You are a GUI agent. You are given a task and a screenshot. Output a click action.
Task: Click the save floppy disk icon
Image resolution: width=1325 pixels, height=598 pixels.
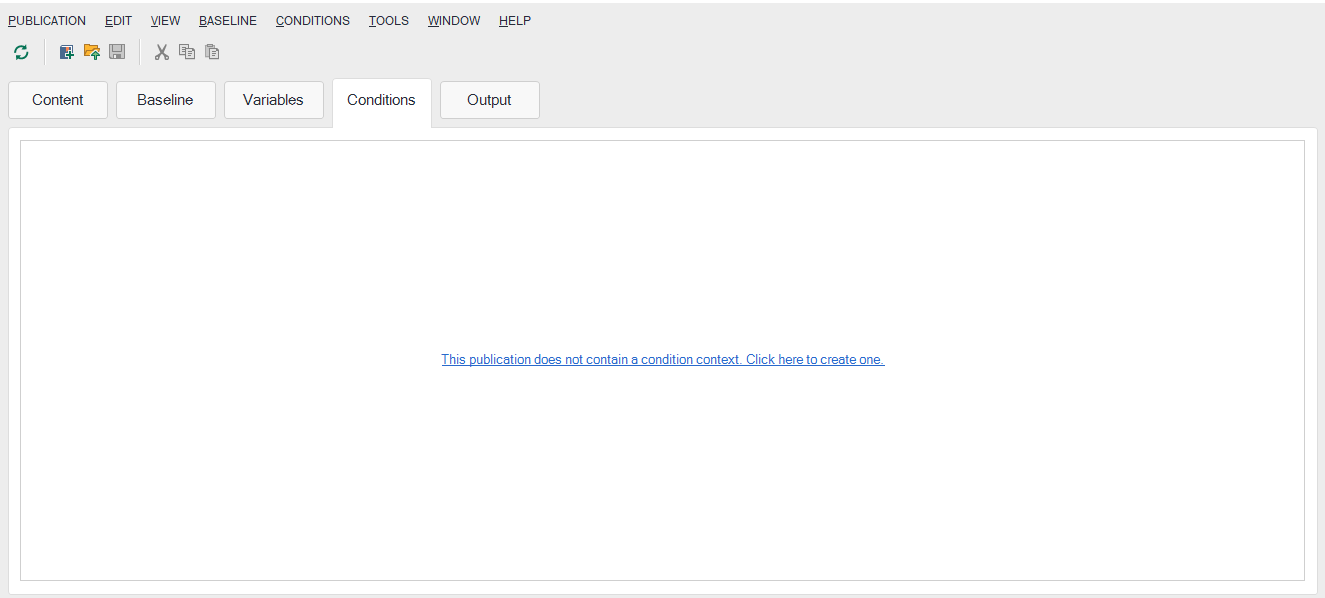coord(117,52)
